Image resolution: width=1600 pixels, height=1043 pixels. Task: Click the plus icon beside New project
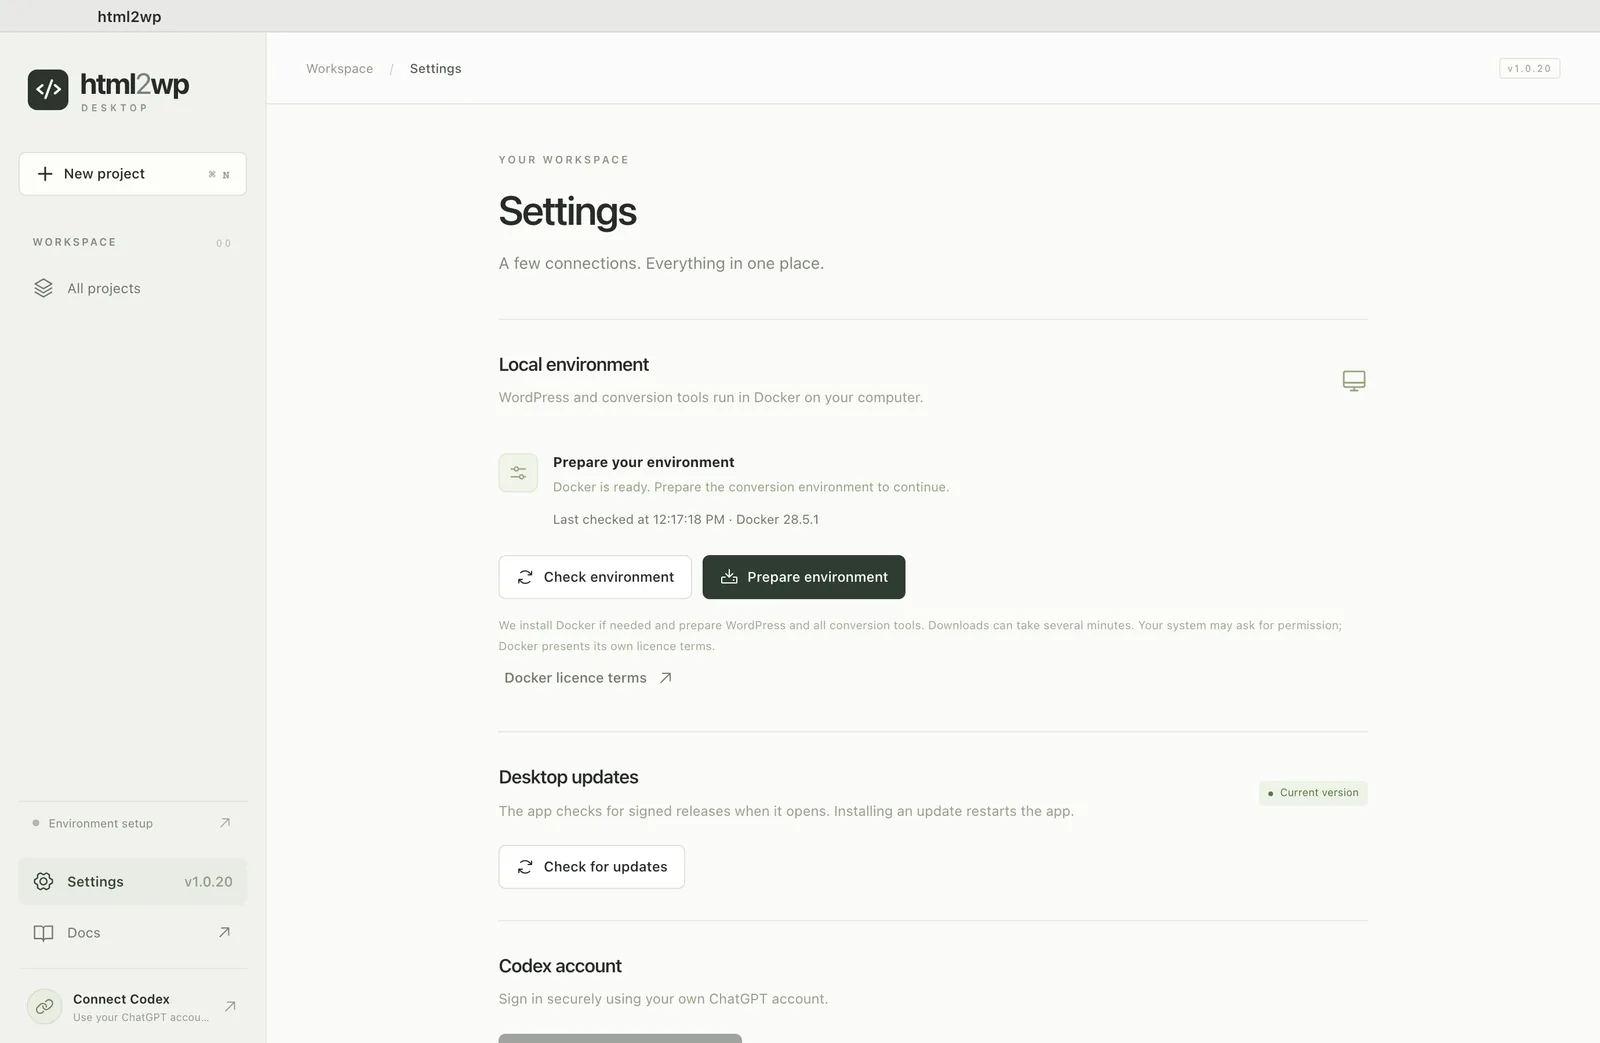coord(45,174)
